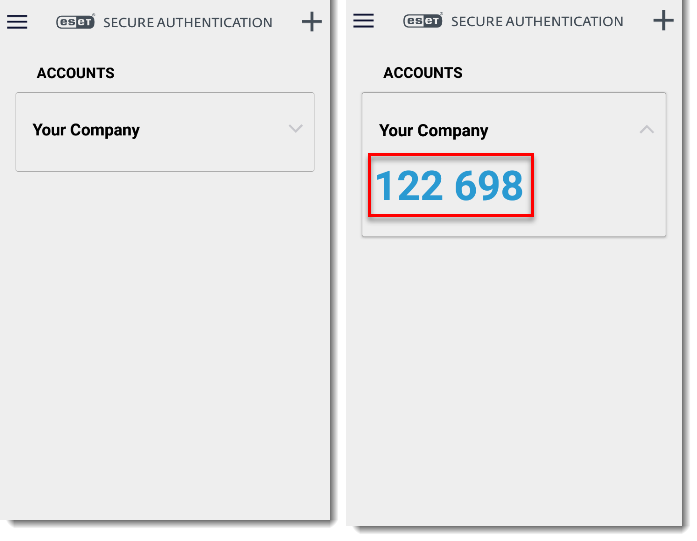The image size is (697, 541).
Task: Click ACCOUNTS heading above the expanded card
Action: (423, 73)
